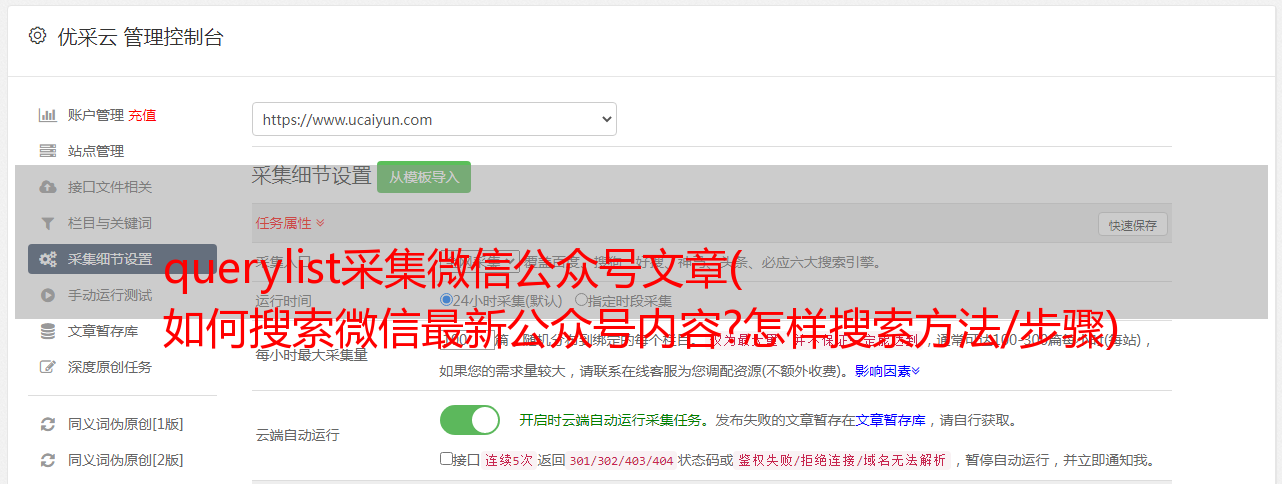This screenshot has width=1282, height=484.
Task: Click the gear icon beside 优采云 管理控制台
Action: tap(37, 36)
